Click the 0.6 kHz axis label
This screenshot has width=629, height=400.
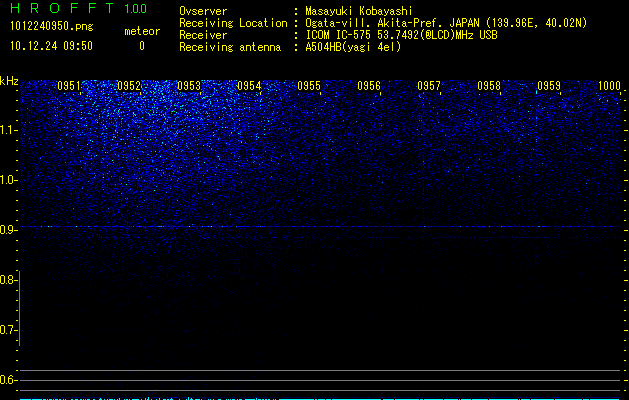8,380
